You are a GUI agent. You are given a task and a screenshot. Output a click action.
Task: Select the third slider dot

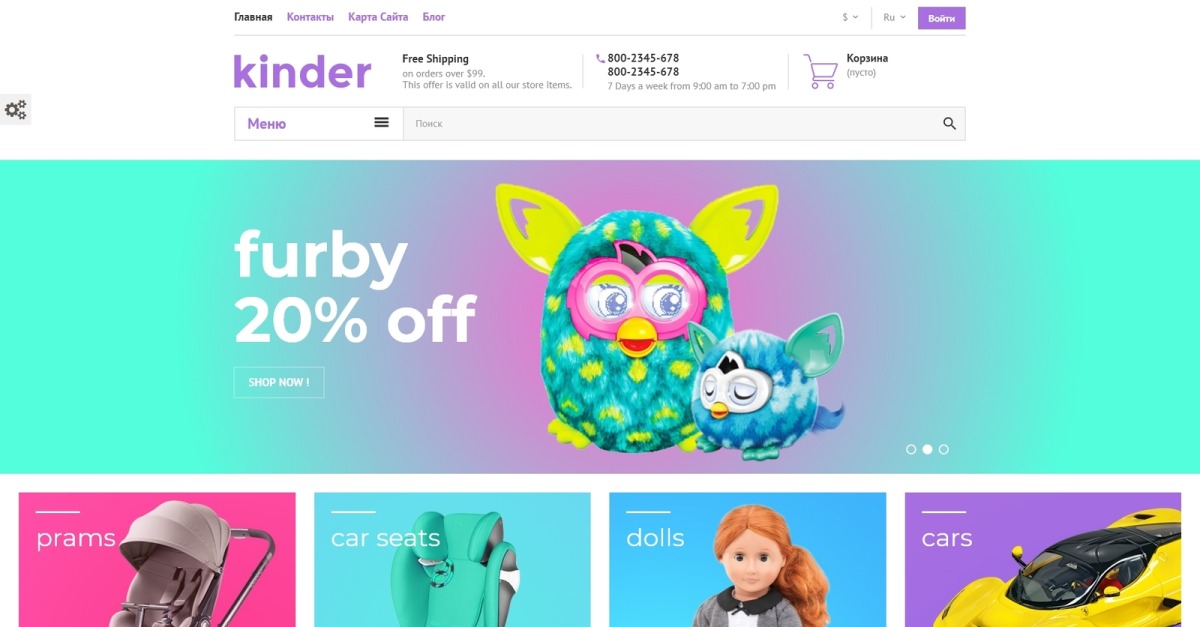[x=944, y=450]
